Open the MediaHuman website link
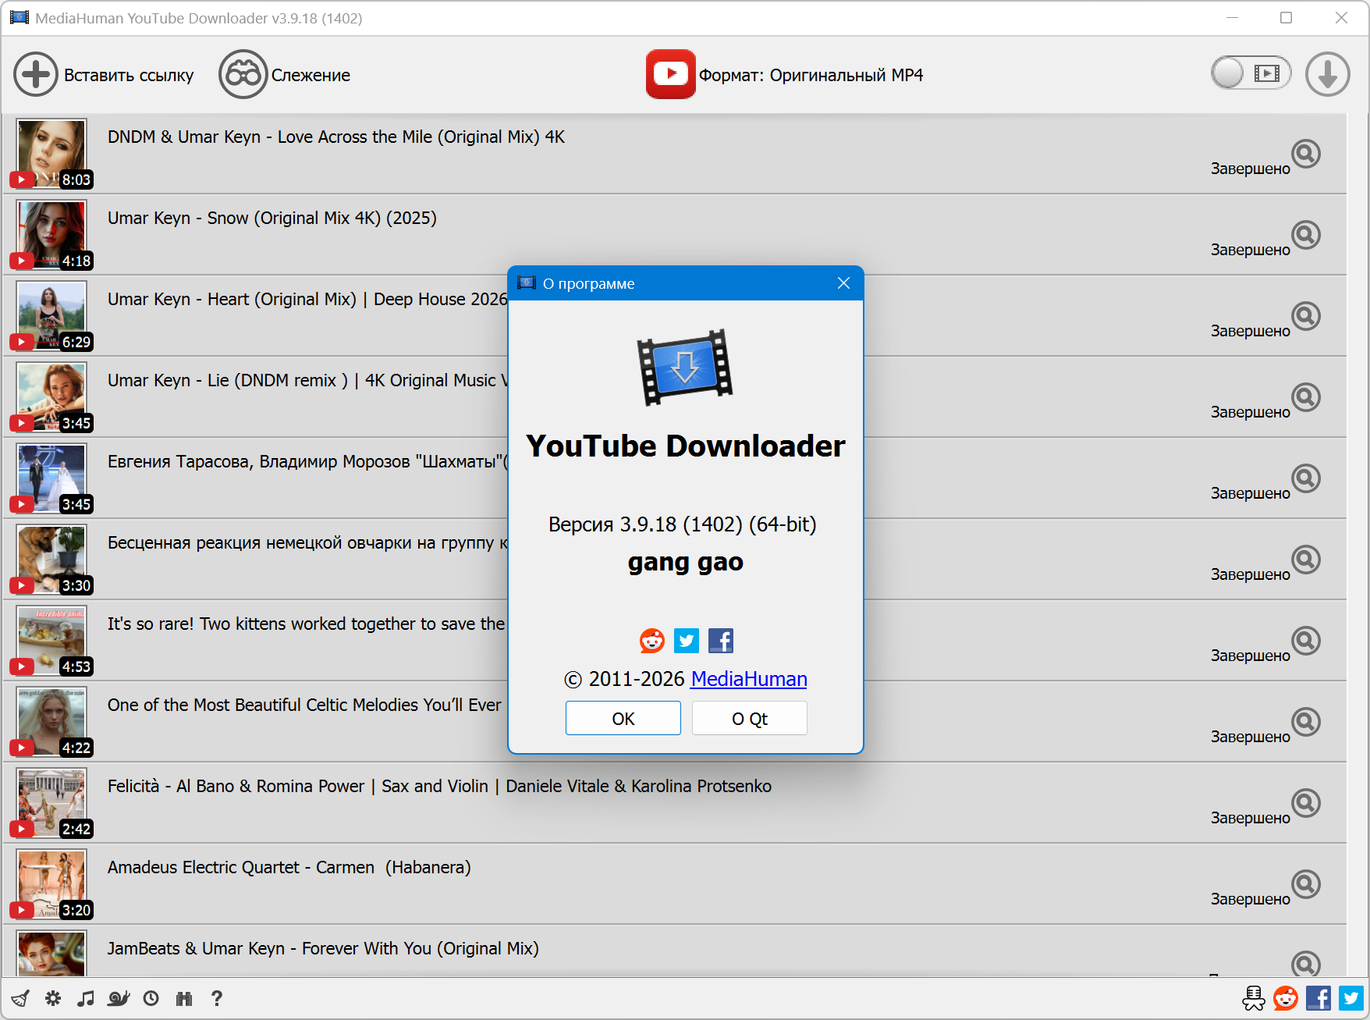This screenshot has width=1370, height=1020. click(748, 679)
